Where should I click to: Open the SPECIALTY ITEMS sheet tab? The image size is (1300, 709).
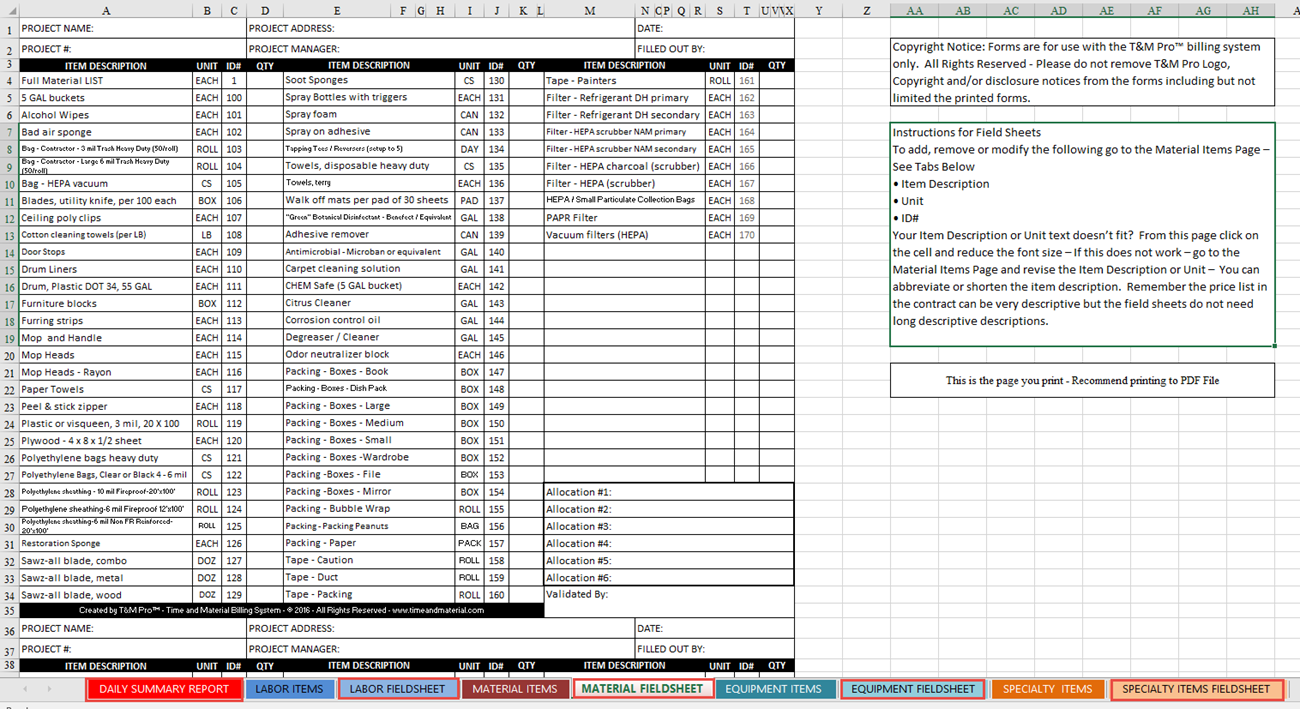pyautogui.click(x=1047, y=689)
